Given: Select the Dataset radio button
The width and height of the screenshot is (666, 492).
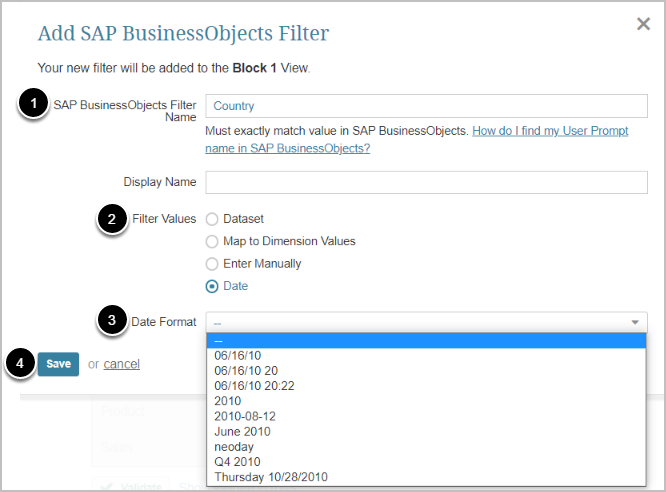Looking at the screenshot, I should click(212, 219).
